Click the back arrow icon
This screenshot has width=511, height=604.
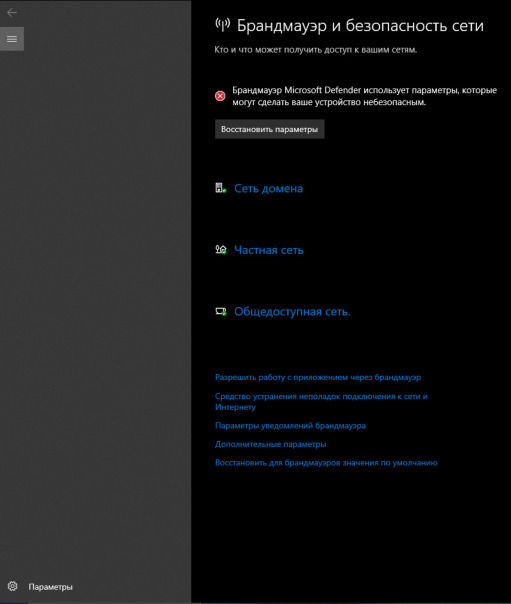(x=12, y=13)
